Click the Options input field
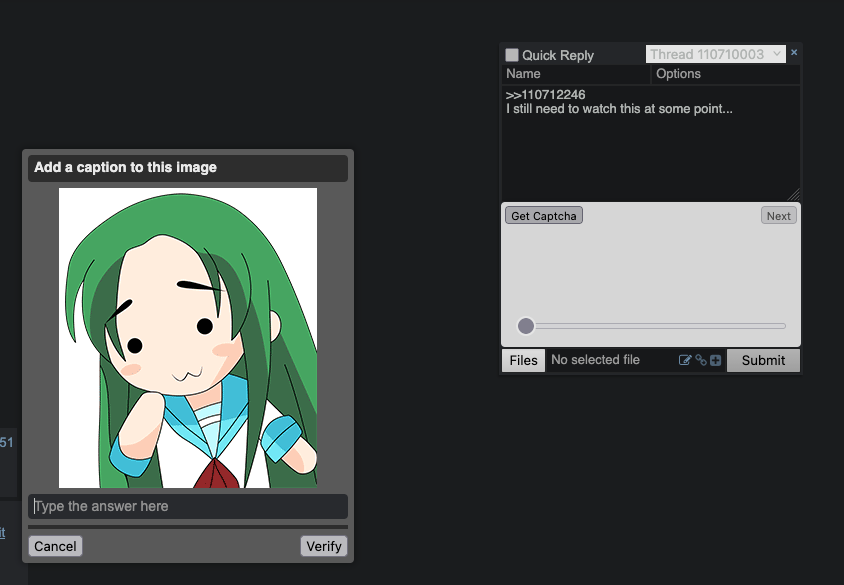The image size is (844, 585). coord(726,74)
